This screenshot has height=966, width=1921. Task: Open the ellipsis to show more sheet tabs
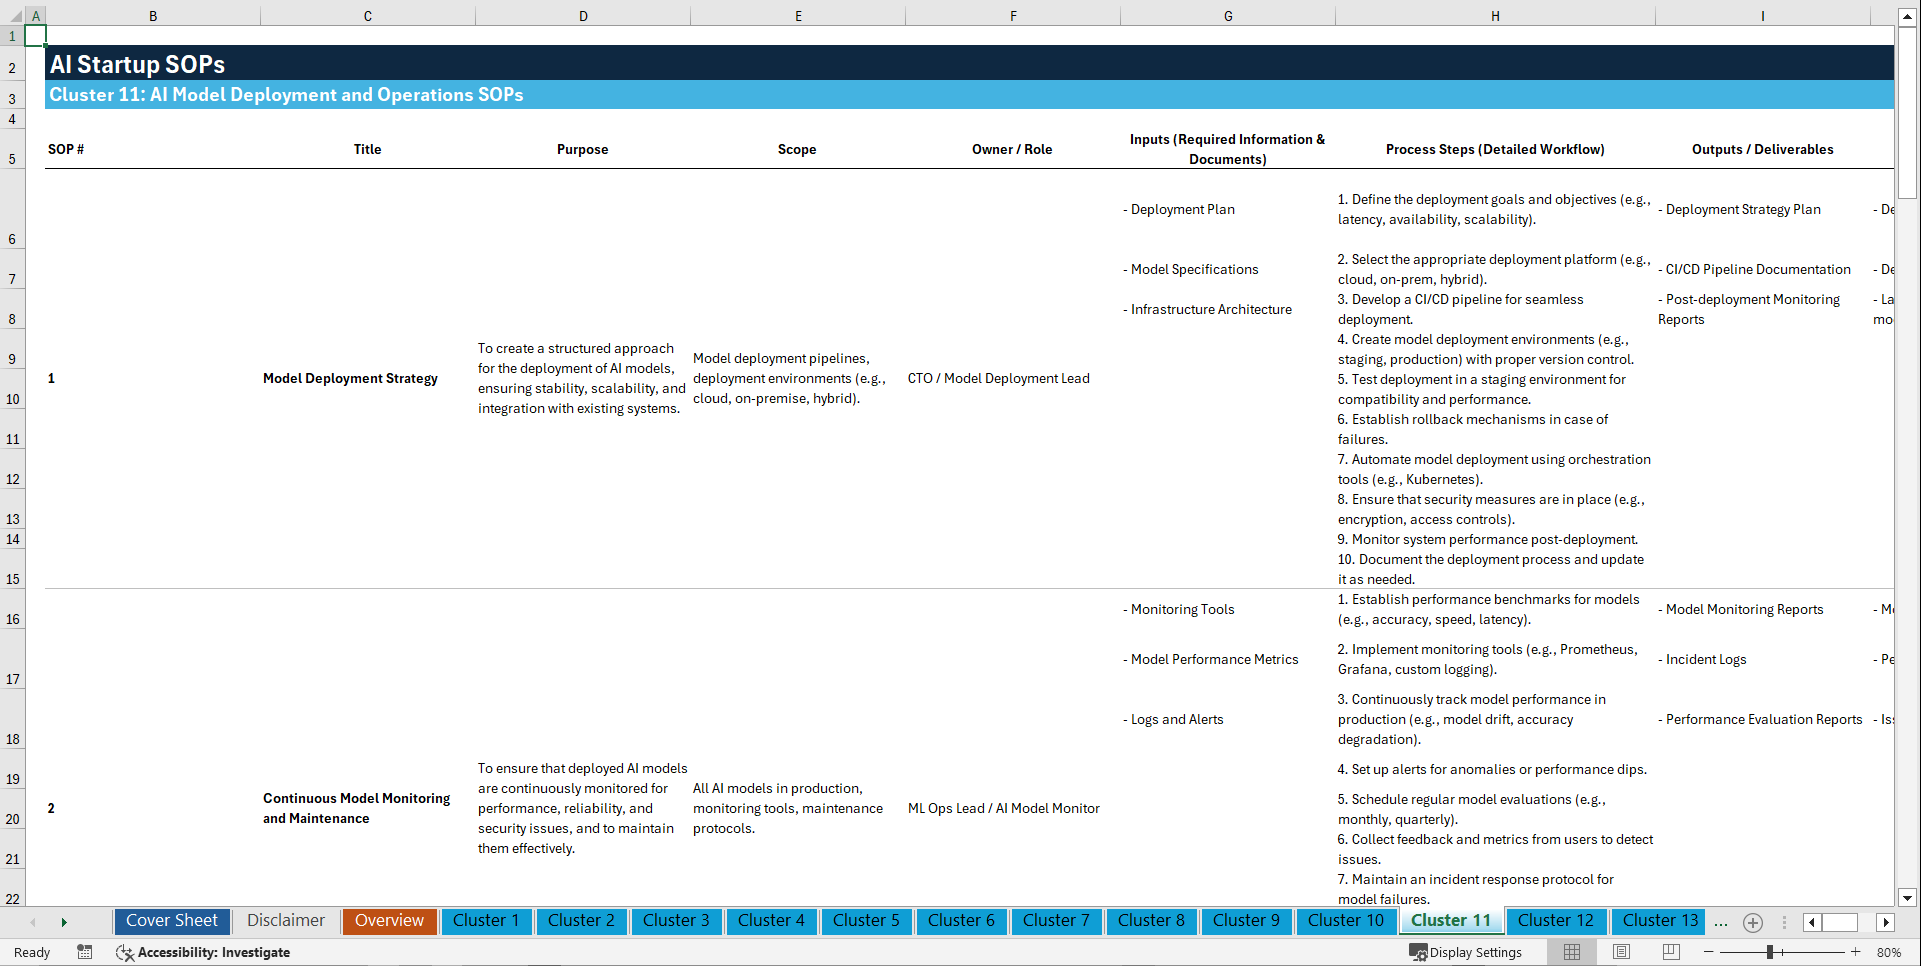tap(1721, 923)
